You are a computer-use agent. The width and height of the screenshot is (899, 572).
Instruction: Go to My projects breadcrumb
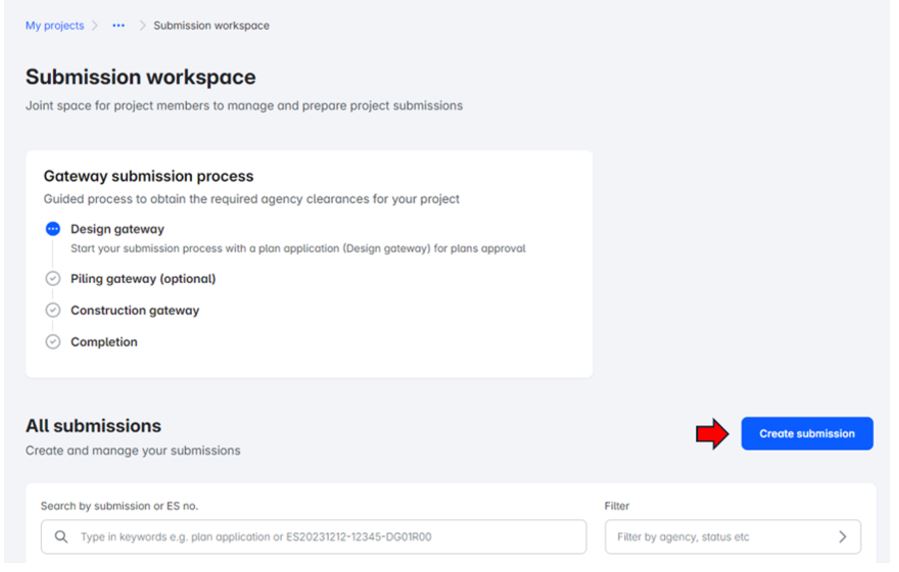(54, 26)
